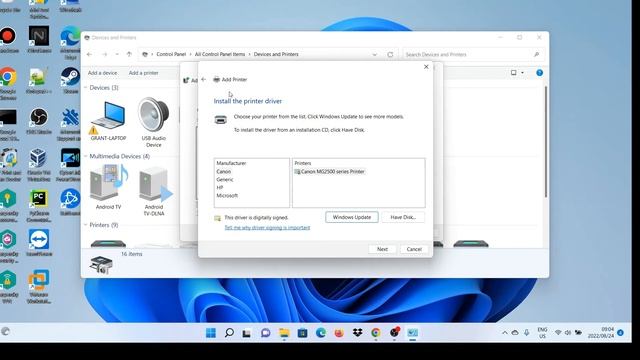This screenshot has height=360, width=640.
Task: Select the Android TV media device
Action: click(x=108, y=187)
